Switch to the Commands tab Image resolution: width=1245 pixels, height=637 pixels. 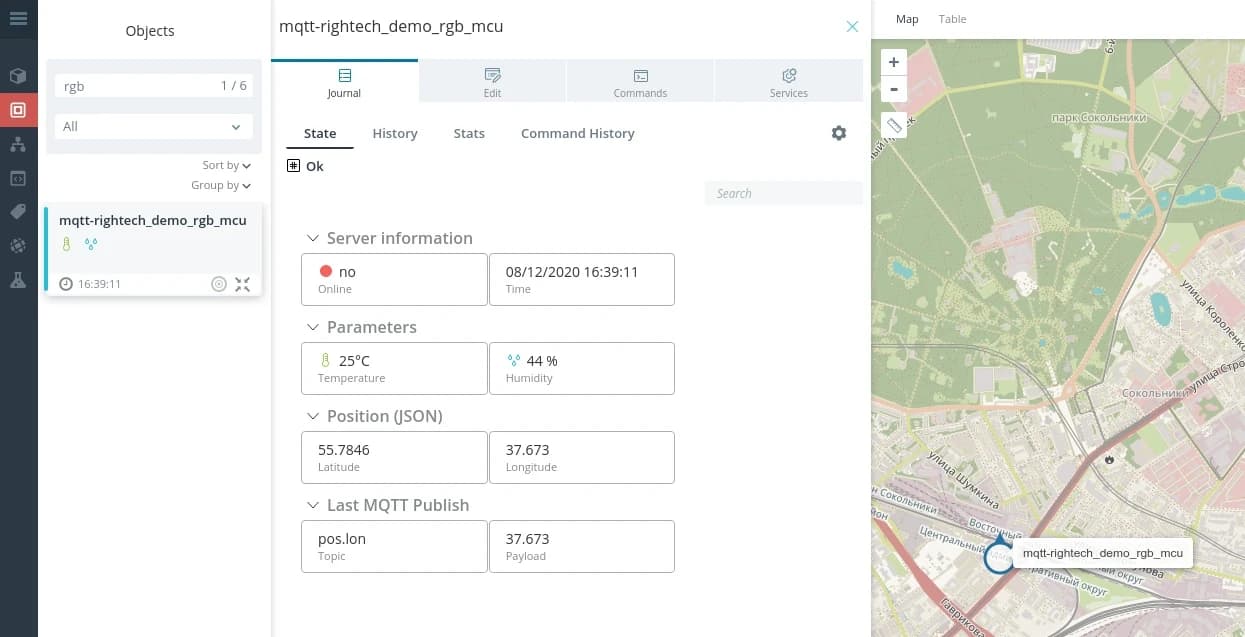[x=640, y=82]
